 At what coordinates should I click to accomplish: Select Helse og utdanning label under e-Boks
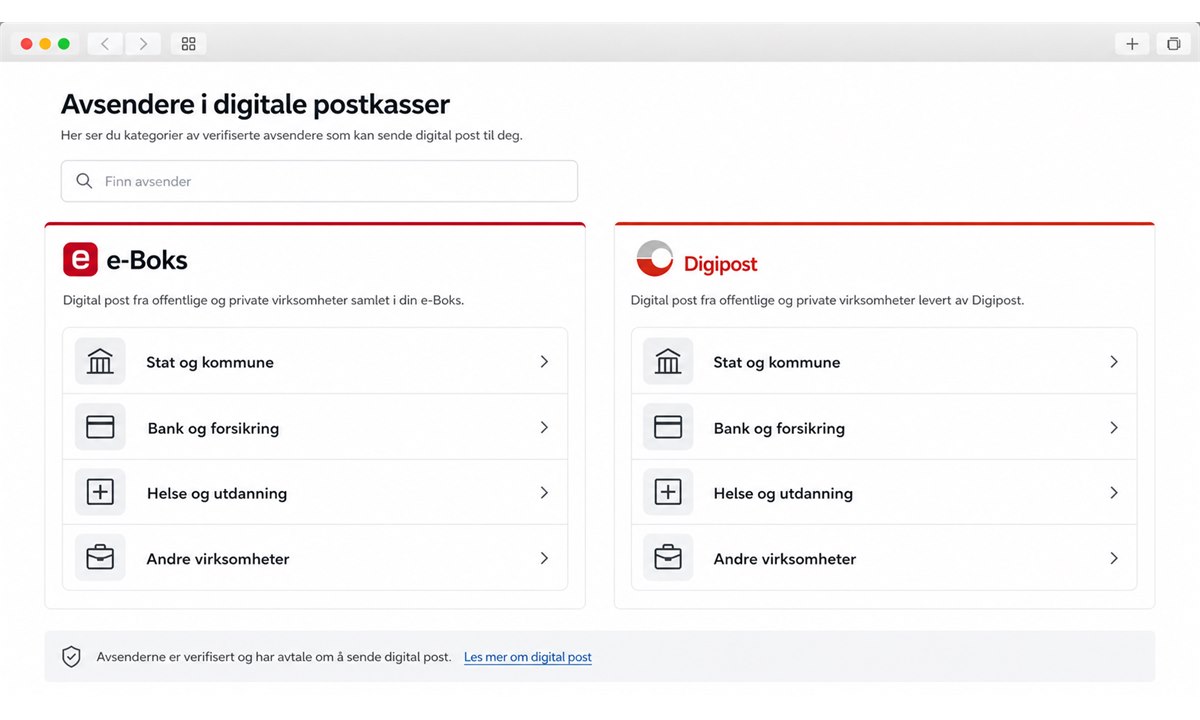217,493
